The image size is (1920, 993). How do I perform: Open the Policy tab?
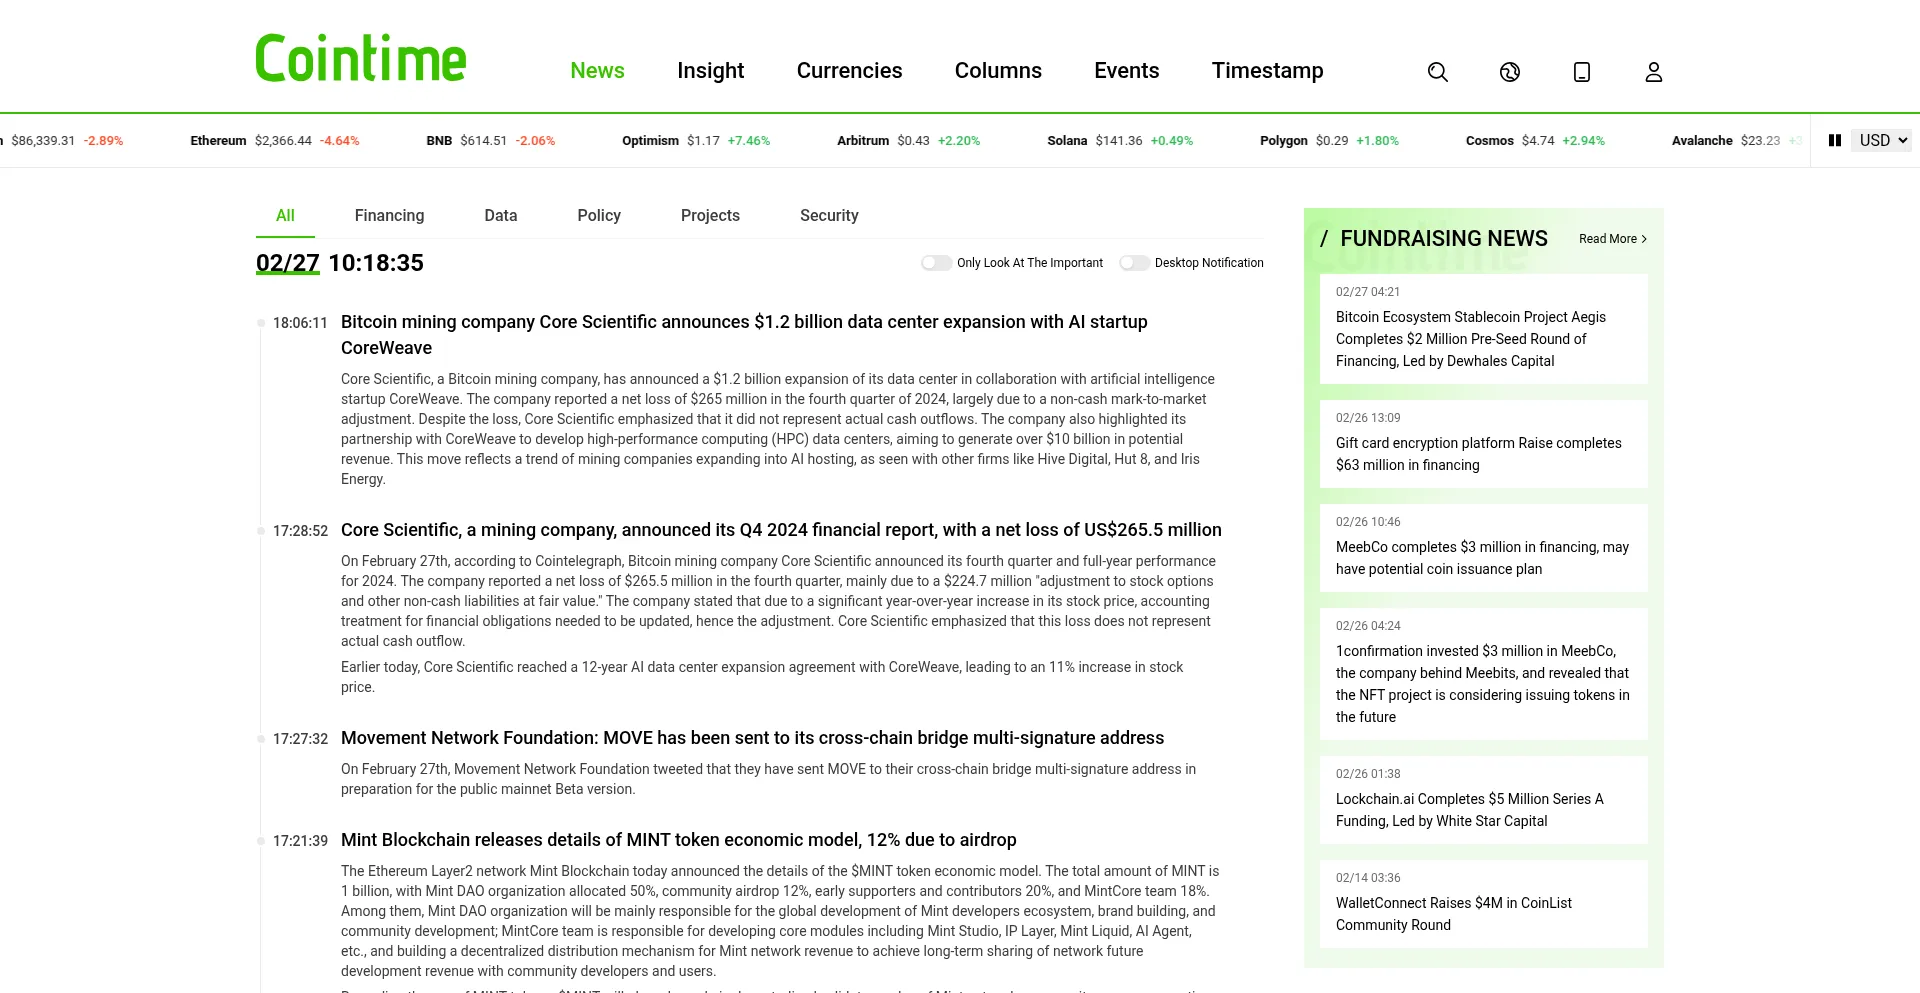click(x=599, y=216)
